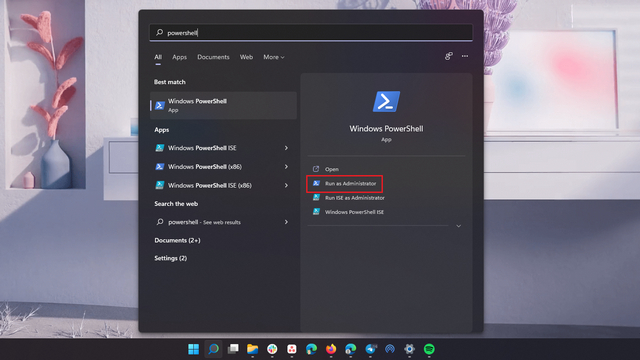This screenshot has height=360, width=640.
Task: Click the Windows PowerShell best match label
Action: click(x=197, y=101)
